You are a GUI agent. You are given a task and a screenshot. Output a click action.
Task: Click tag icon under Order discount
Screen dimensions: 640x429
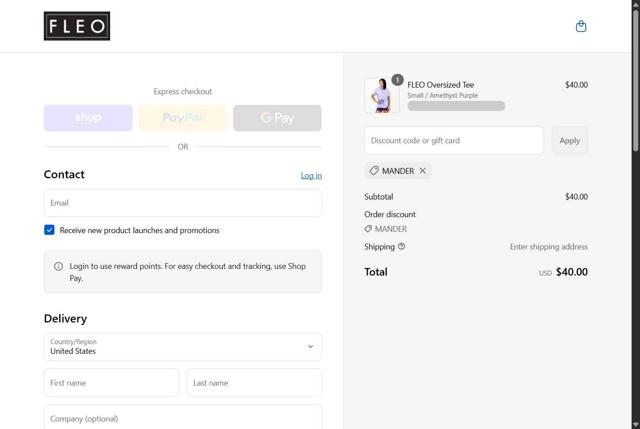coord(368,229)
